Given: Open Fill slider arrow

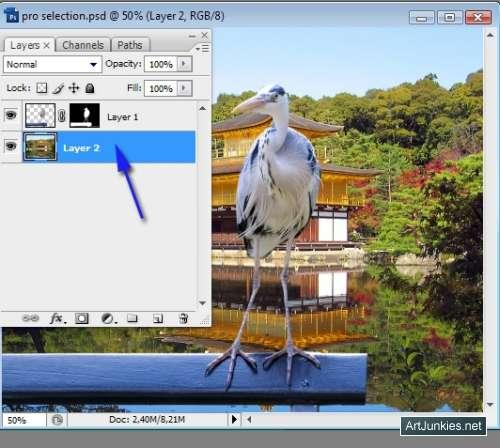Looking at the screenshot, I should point(184,88).
